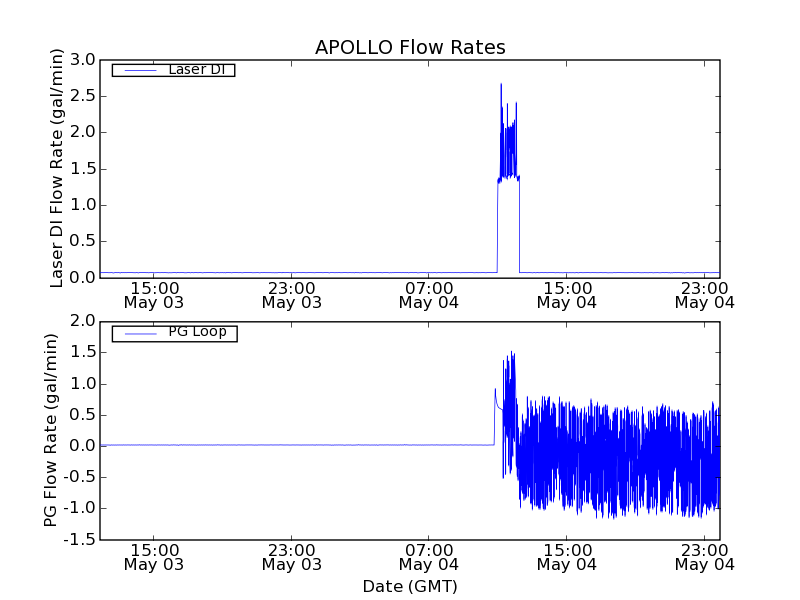Click the "PG Flow Rate (gal/min)" axis label
Viewport: 800px width, 600px height.
click(x=51, y=430)
